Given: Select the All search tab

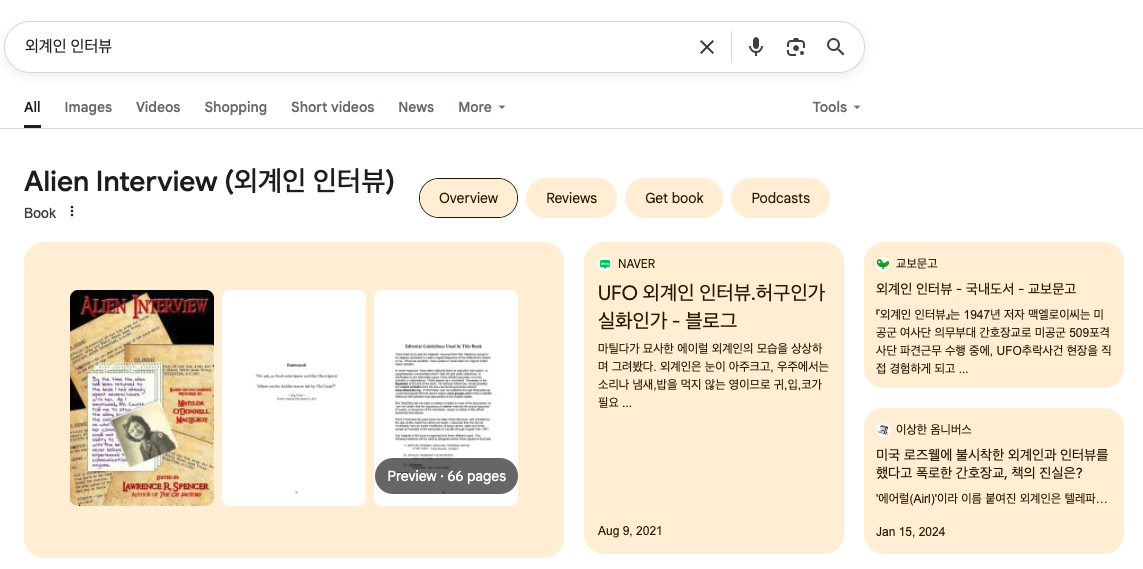Looking at the screenshot, I should point(32,107).
